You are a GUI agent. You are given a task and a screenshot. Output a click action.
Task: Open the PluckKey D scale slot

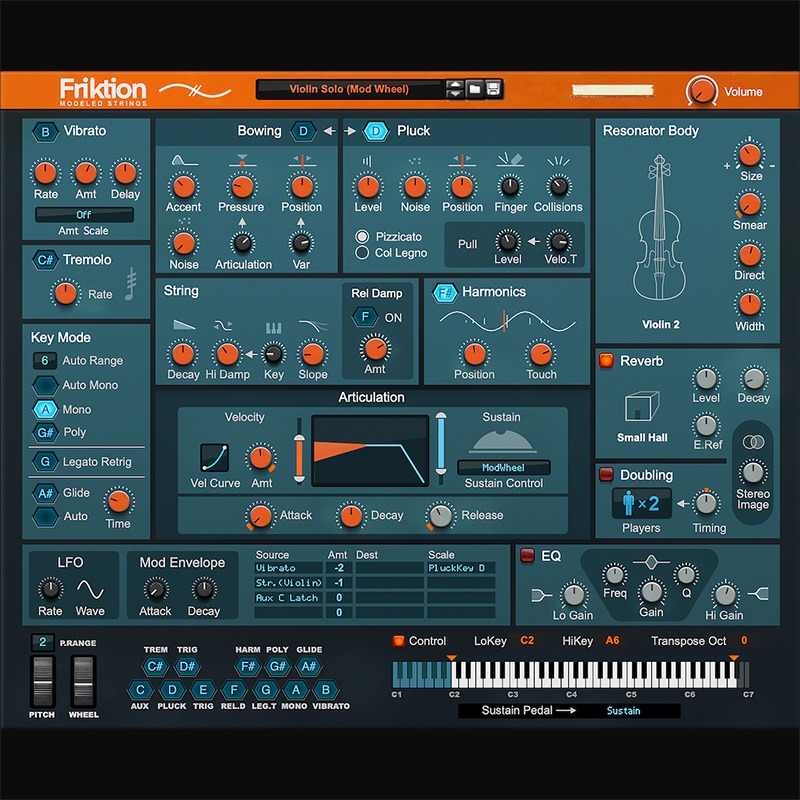point(461,568)
